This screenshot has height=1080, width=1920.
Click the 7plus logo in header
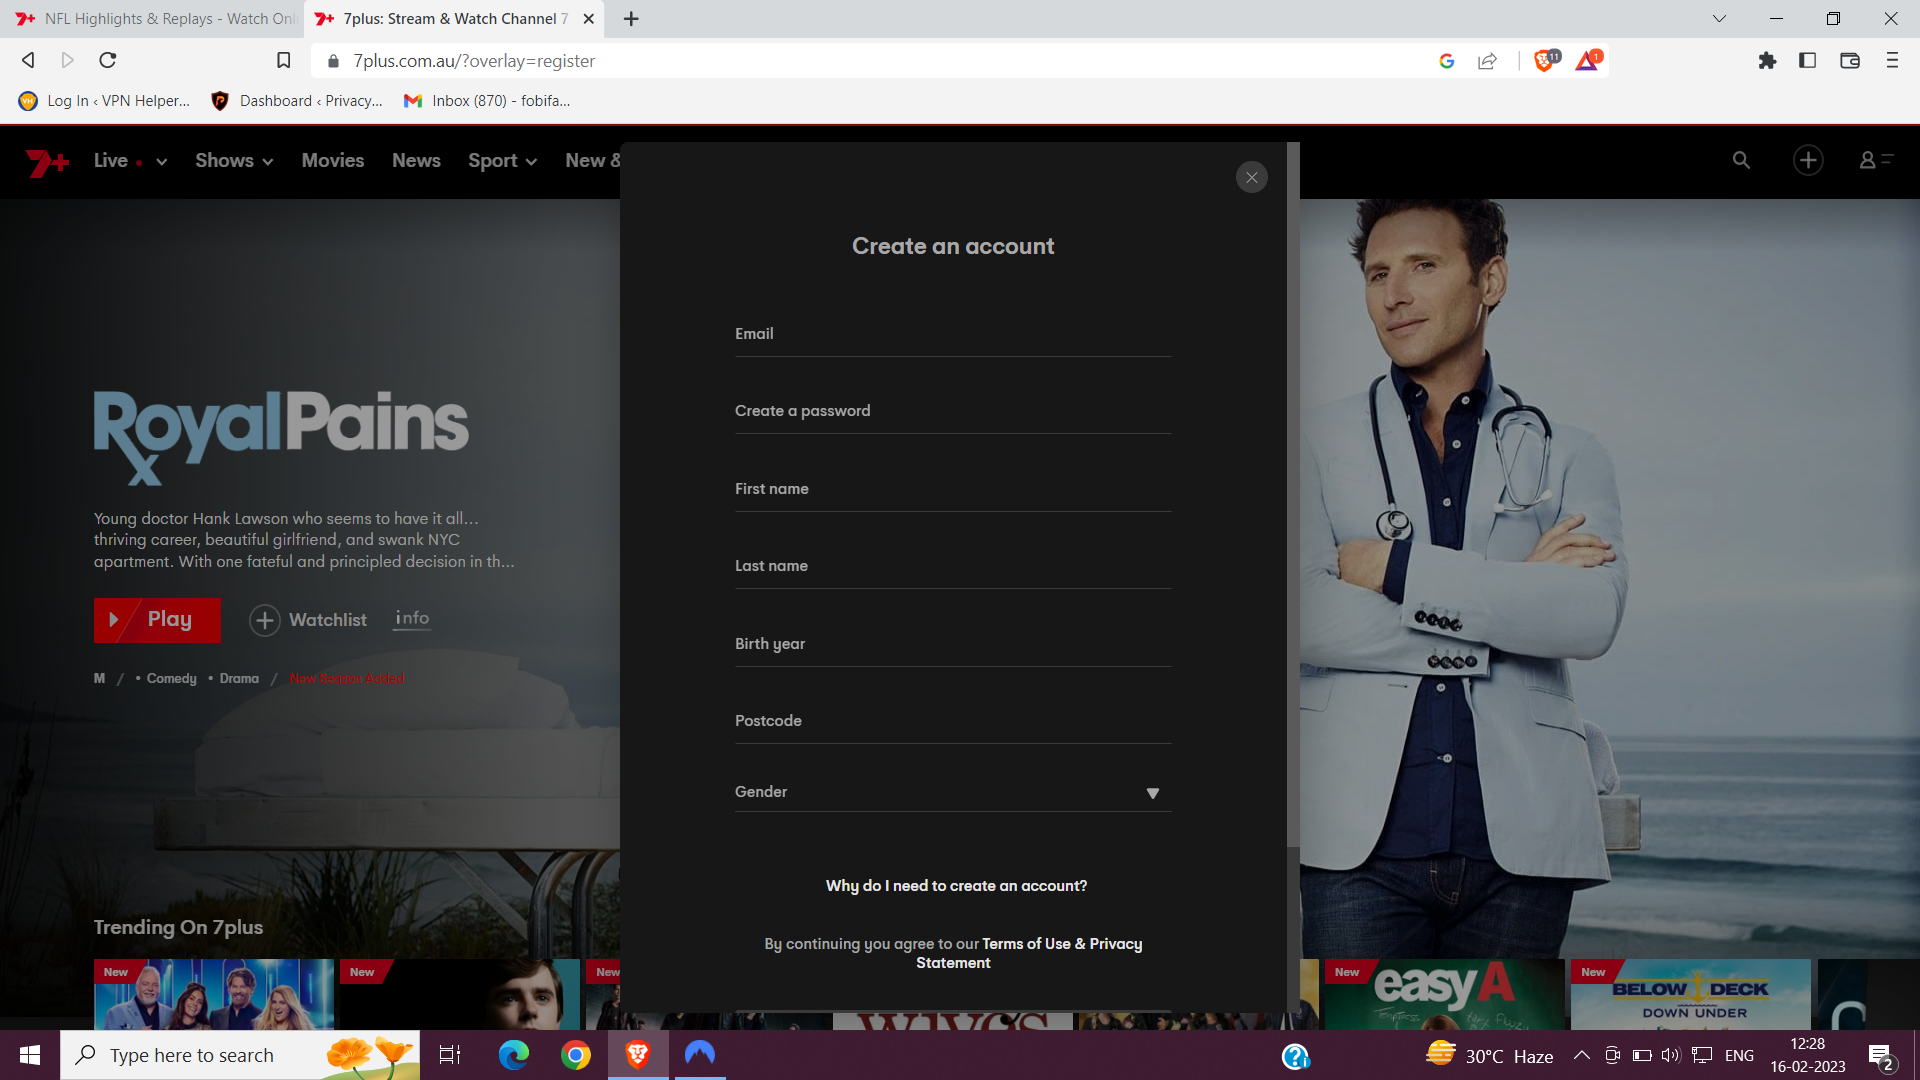point(47,161)
